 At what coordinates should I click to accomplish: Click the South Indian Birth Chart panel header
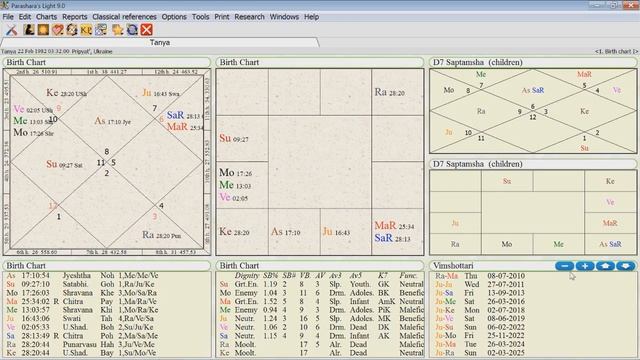point(320,62)
